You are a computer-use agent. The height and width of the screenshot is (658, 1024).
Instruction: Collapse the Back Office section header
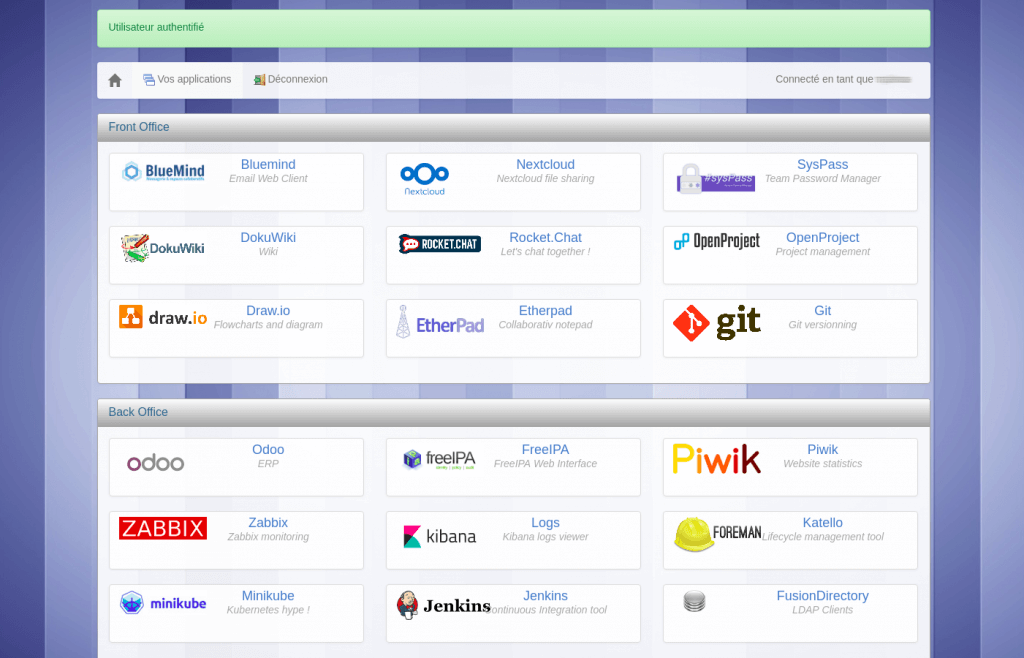(x=513, y=412)
